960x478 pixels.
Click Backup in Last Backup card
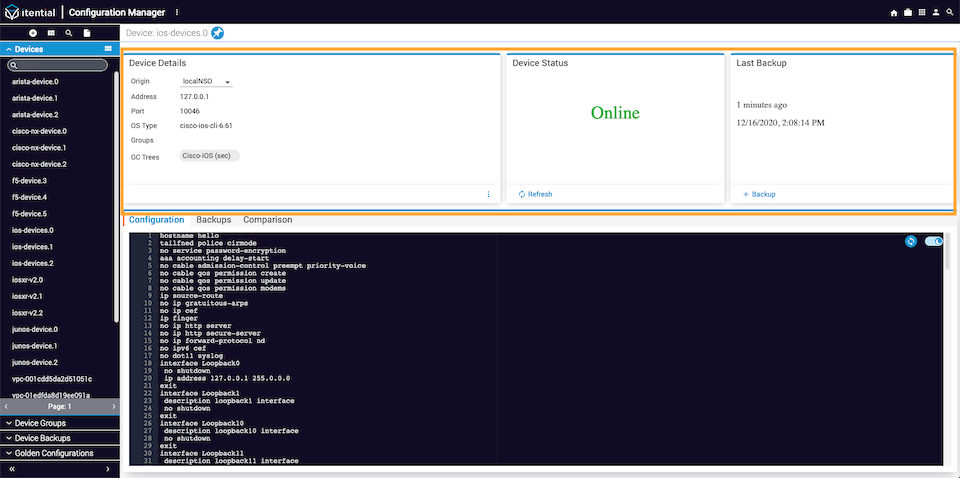point(759,194)
